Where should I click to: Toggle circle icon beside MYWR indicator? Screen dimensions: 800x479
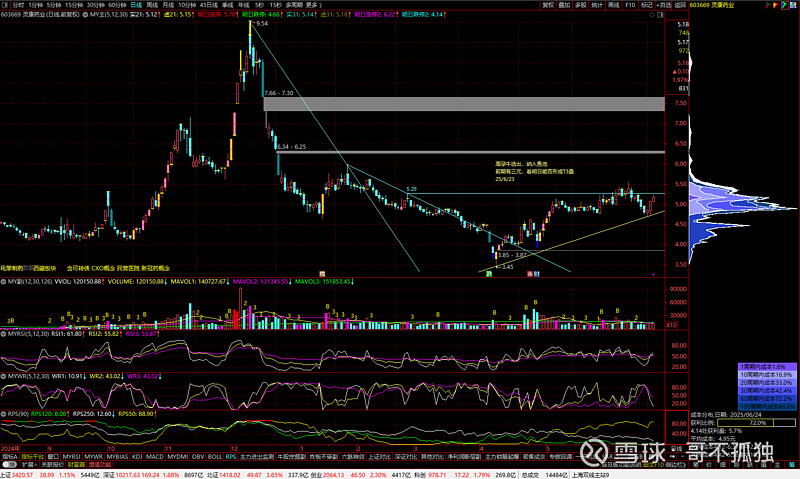tap(3, 376)
